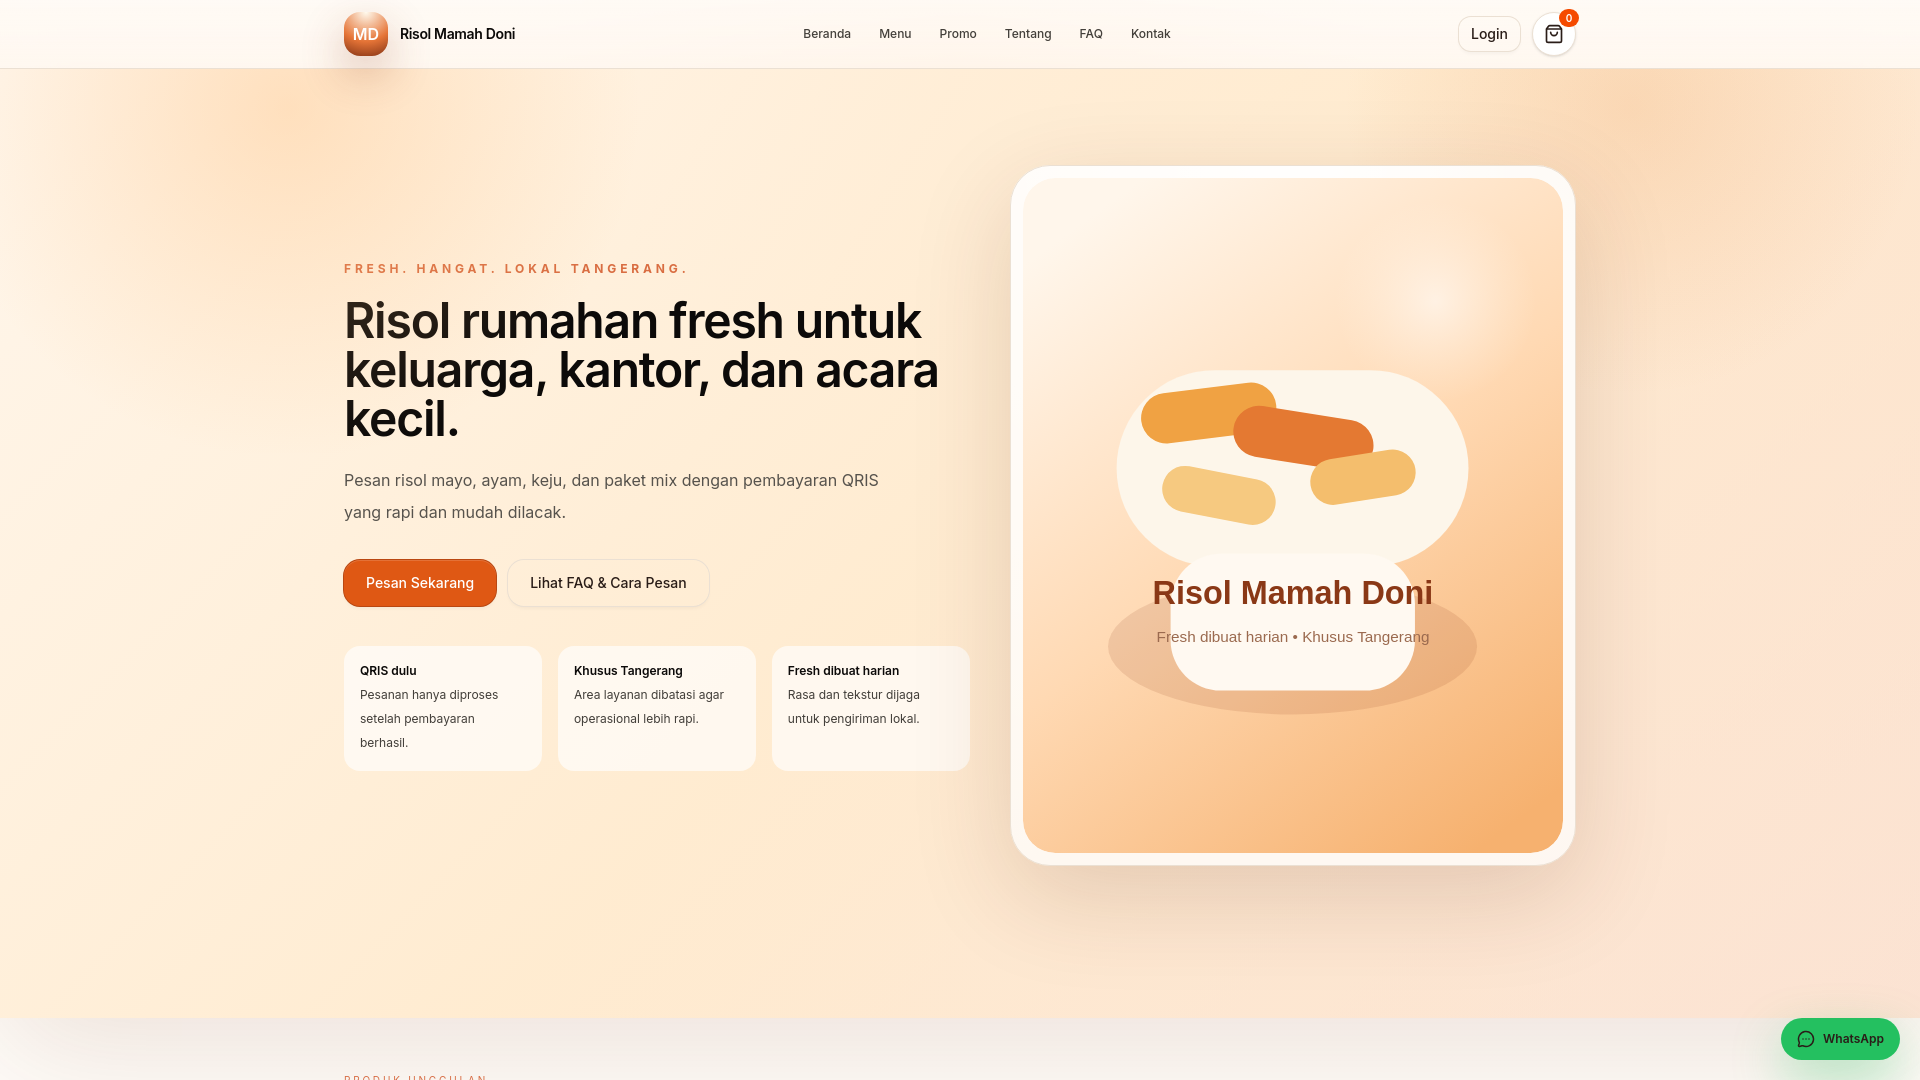Open Lihat FAQ & Cara Pesan
Image resolution: width=1920 pixels, height=1080 pixels.
click(608, 583)
